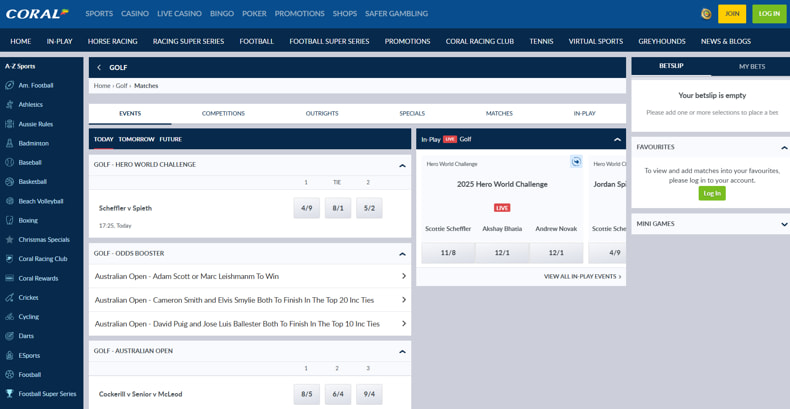This screenshot has height=409, width=790.
Task: Open the Coral coin rewards icon
Action: click(x=706, y=14)
